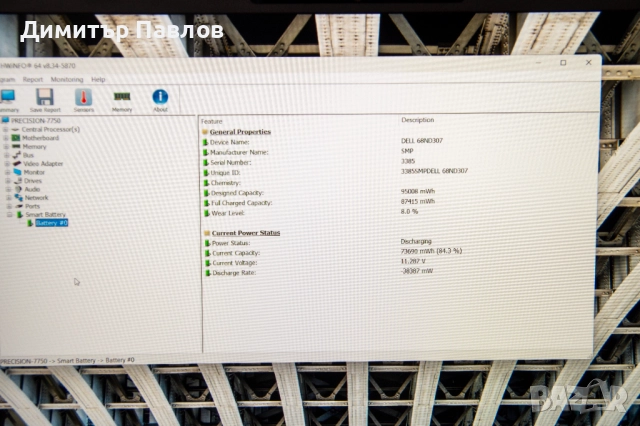Image resolution: width=640 pixels, height=426 pixels.
Task: Expand the Memory tree node
Action: (x=6, y=146)
